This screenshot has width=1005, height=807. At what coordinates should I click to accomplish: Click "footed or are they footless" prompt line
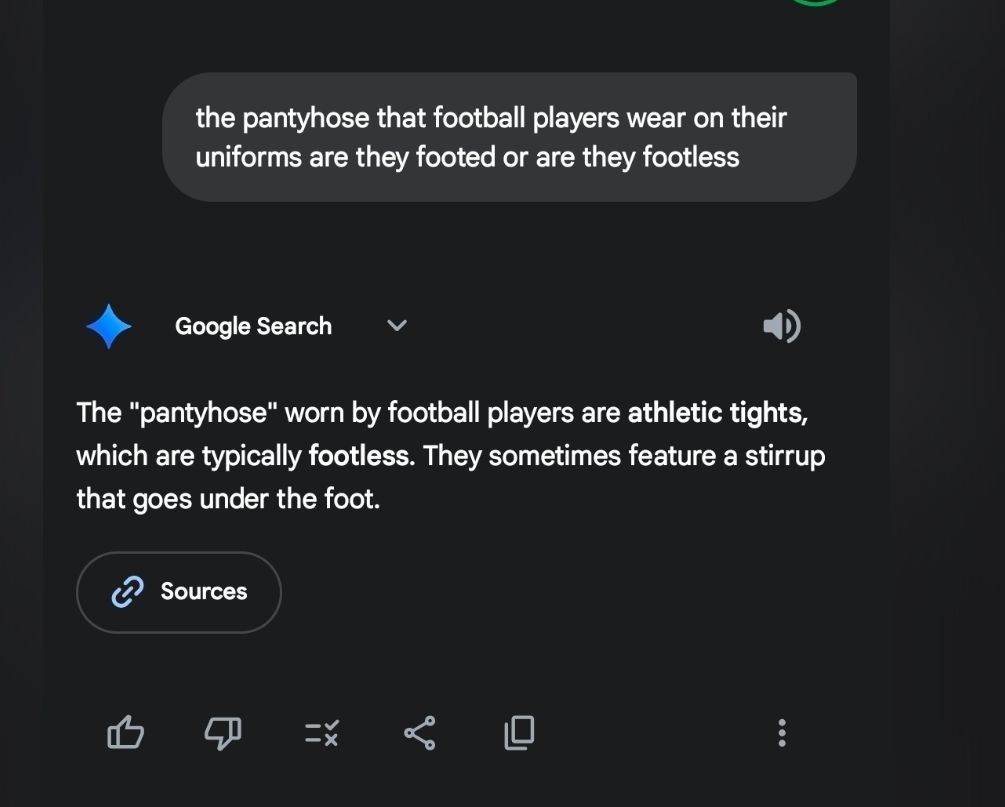tap(547, 157)
